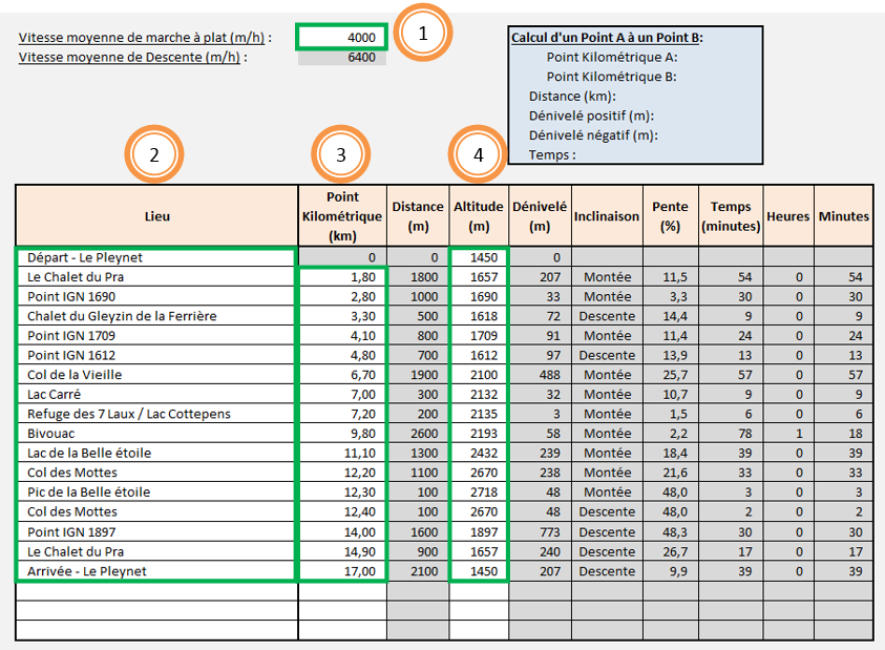Click the 'Distance (km):' line in calculation box
Screen dimensions: 885x650
[572, 96]
